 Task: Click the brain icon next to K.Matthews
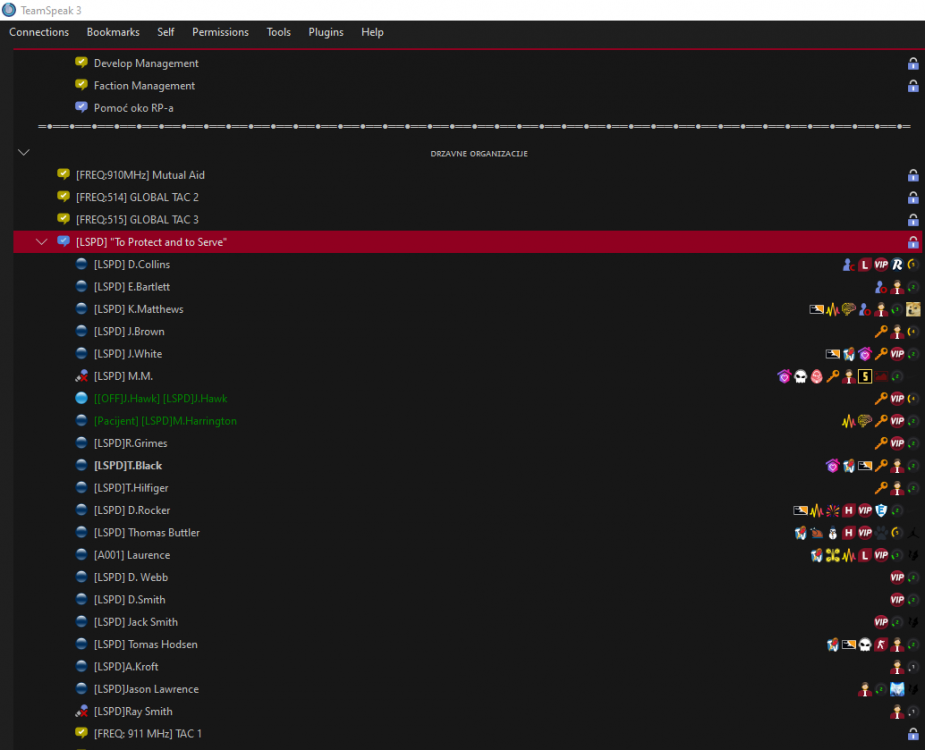point(849,309)
